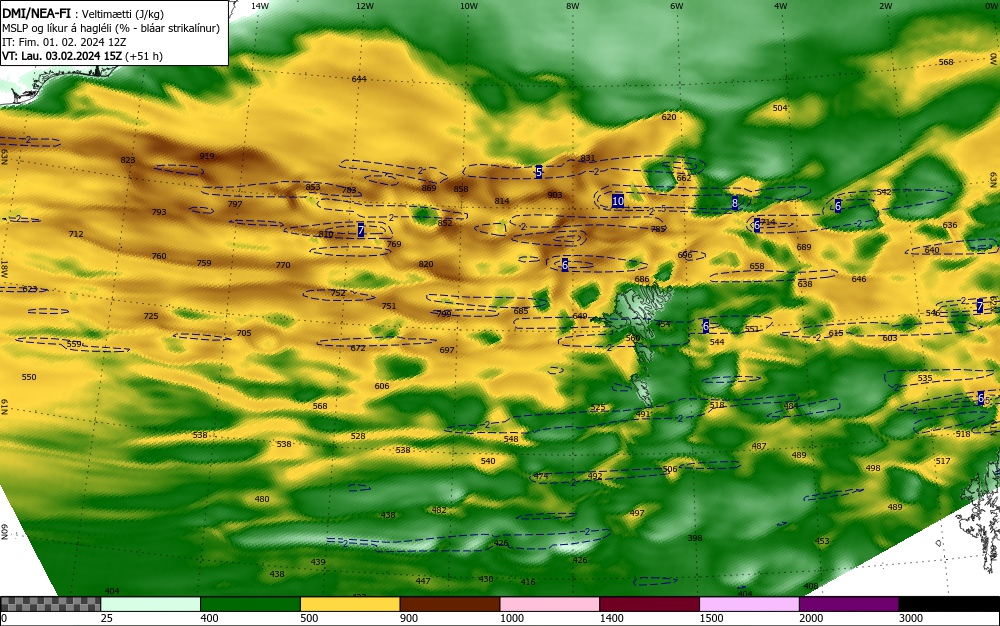Click the 14W longitude label

[260, 6]
